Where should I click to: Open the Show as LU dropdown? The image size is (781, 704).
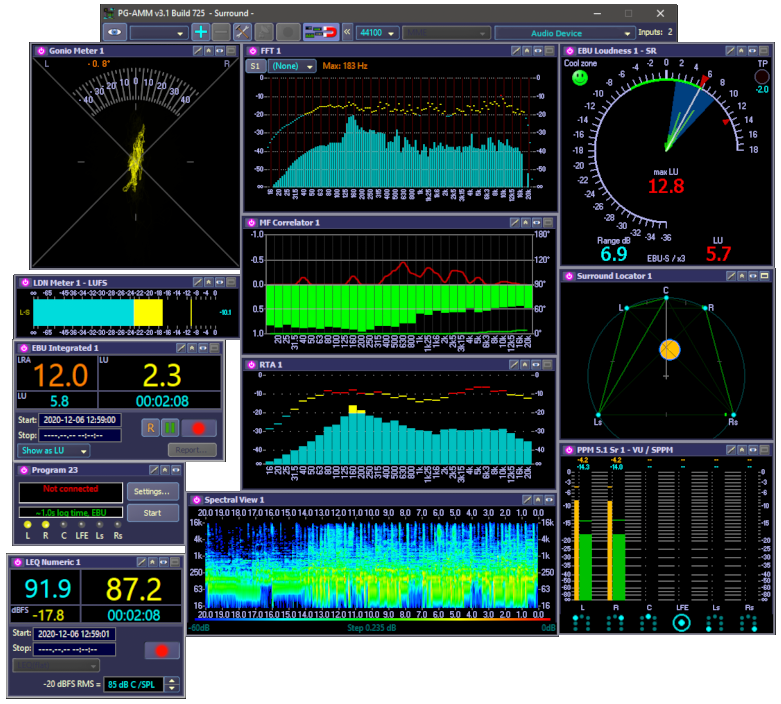pos(52,450)
